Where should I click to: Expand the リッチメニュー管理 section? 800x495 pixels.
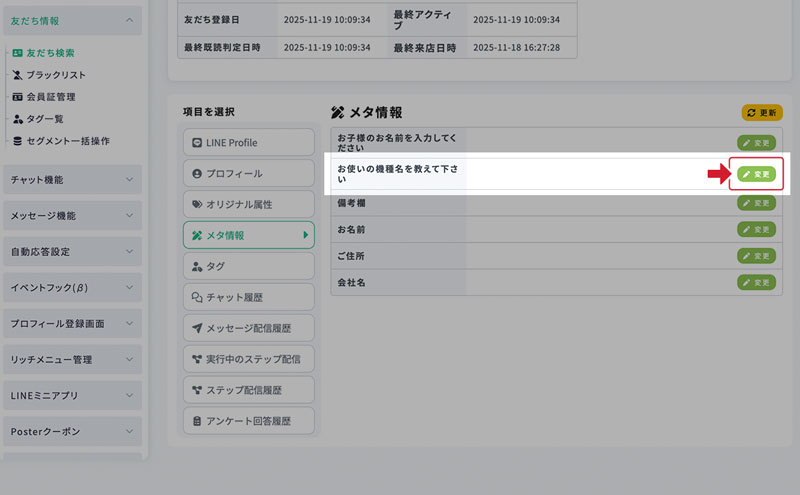72,359
